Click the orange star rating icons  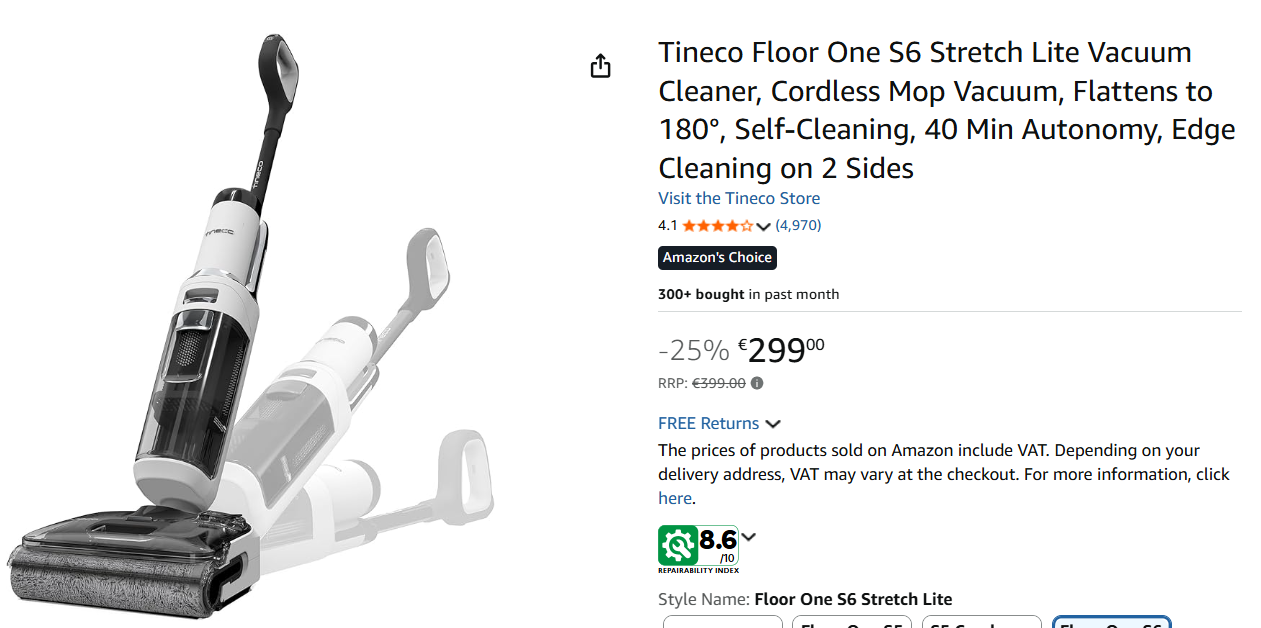[x=717, y=226]
